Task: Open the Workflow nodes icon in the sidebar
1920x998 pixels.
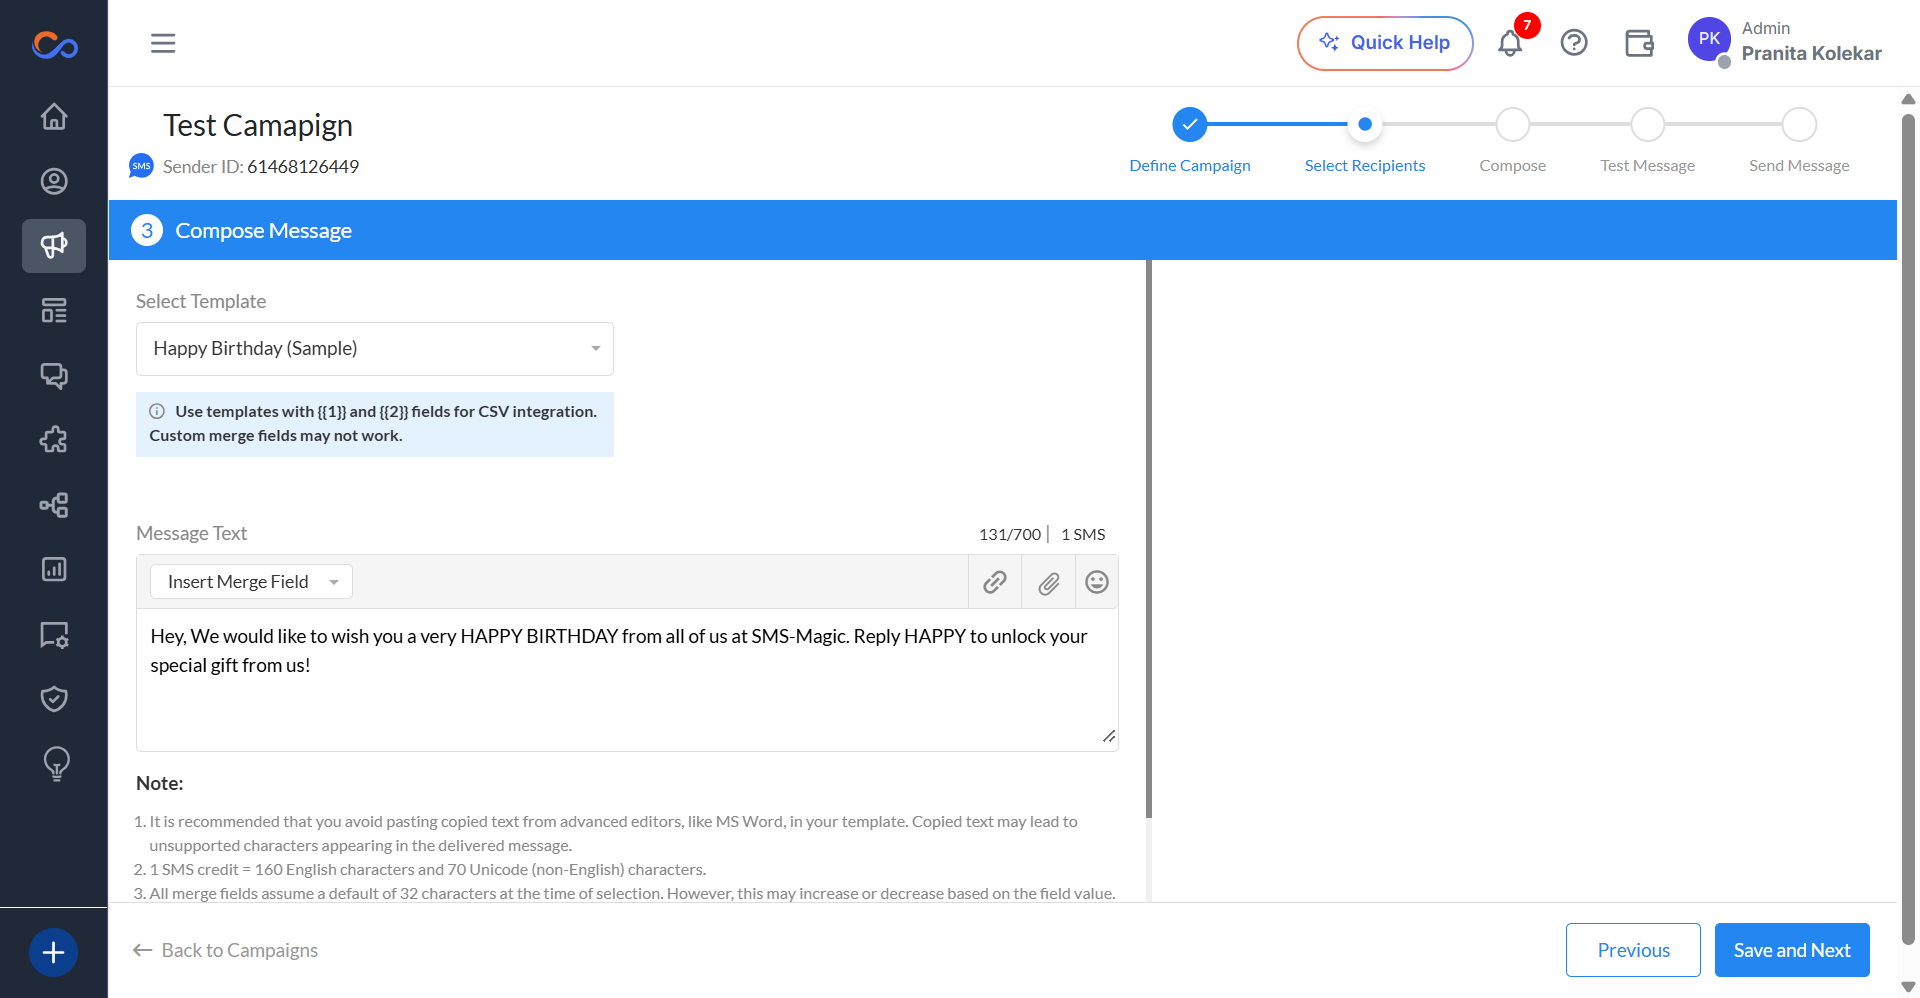Action: [54, 505]
